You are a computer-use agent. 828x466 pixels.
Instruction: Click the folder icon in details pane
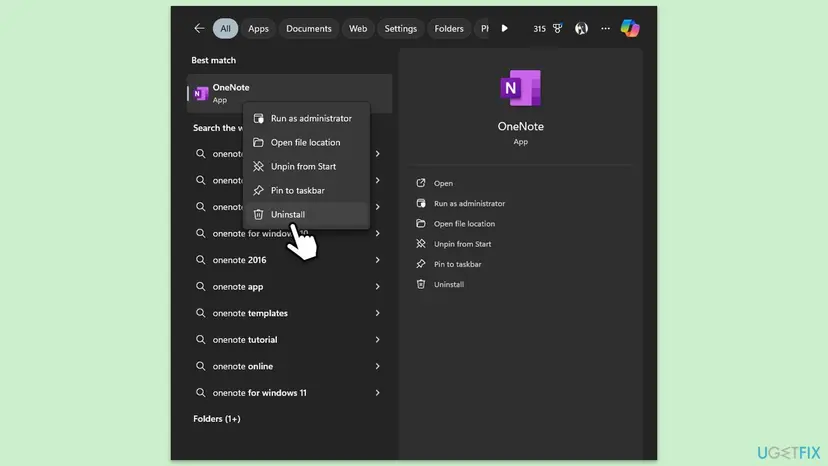coord(421,223)
